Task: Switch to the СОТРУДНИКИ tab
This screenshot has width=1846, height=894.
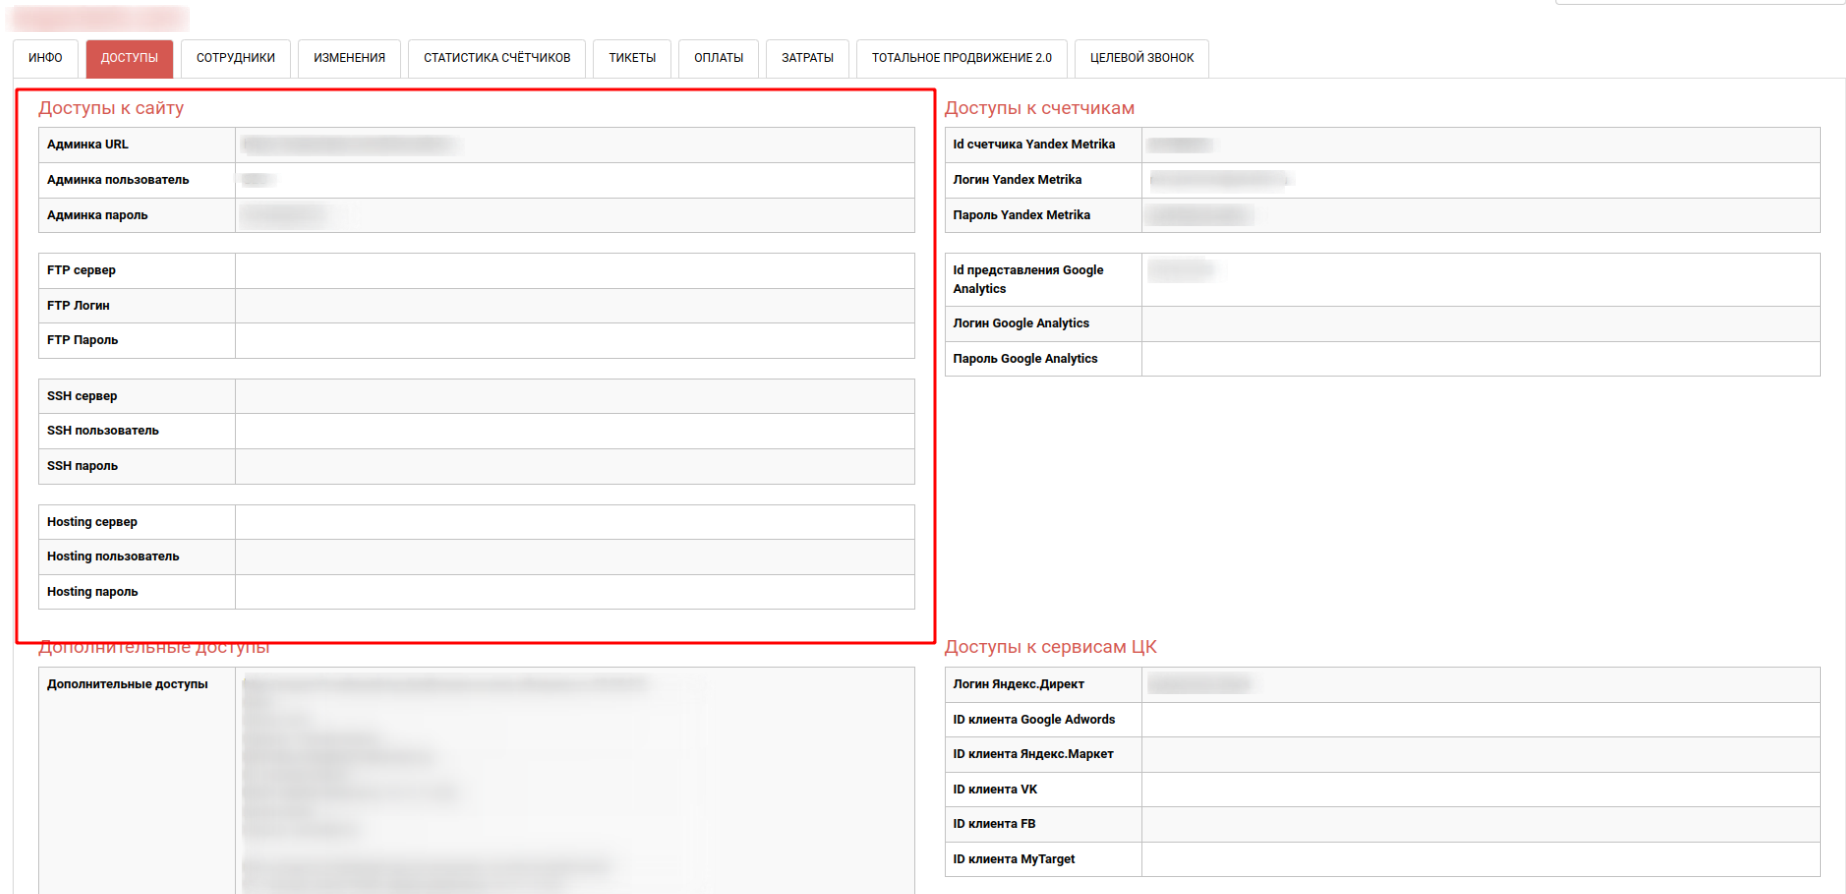Action: tap(235, 58)
